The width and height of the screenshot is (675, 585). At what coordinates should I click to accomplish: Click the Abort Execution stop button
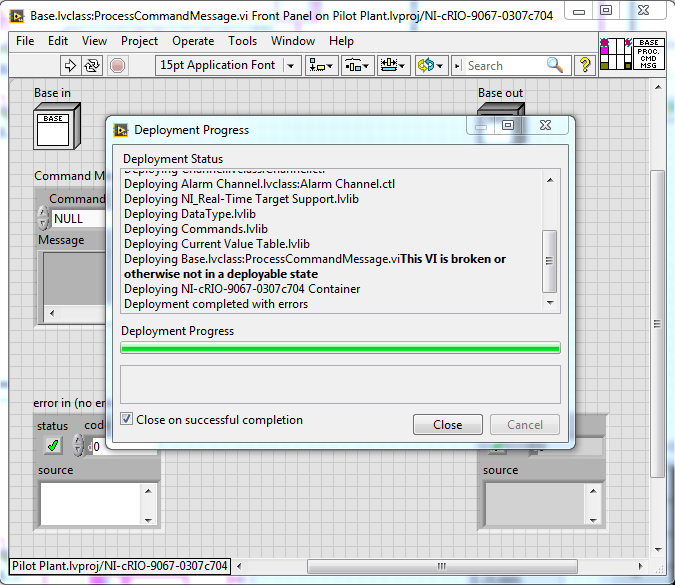[x=117, y=66]
